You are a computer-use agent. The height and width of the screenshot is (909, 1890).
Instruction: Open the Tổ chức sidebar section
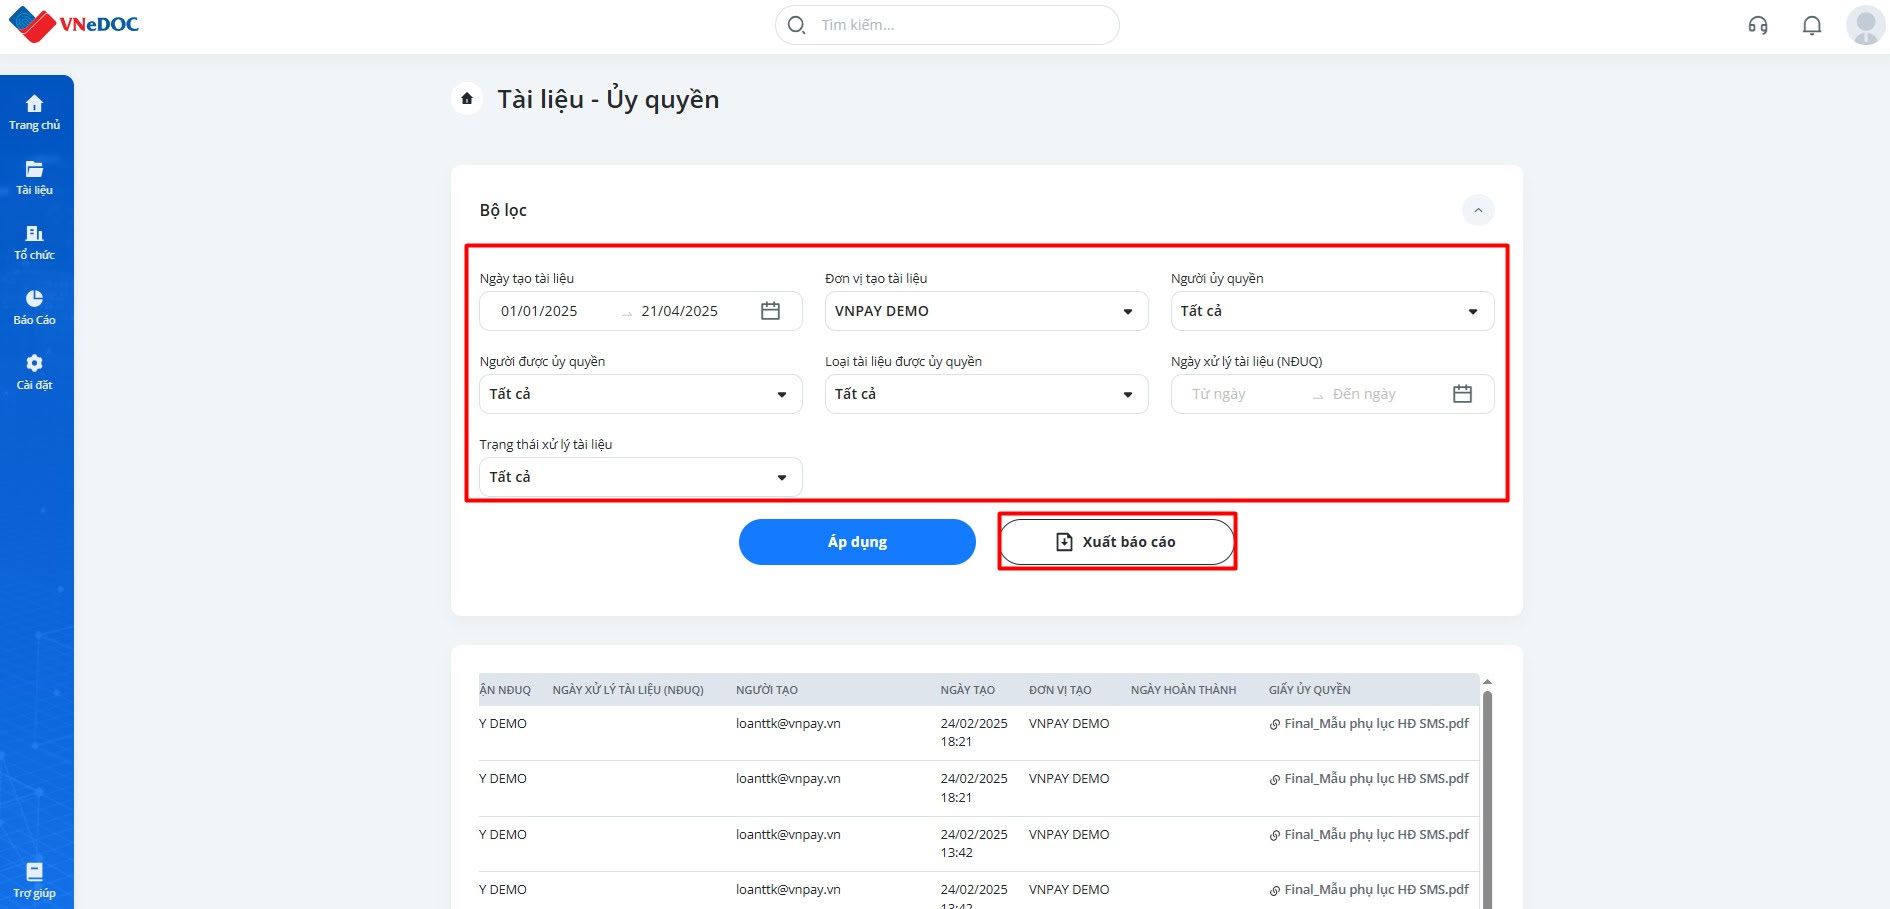pos(35,242)
